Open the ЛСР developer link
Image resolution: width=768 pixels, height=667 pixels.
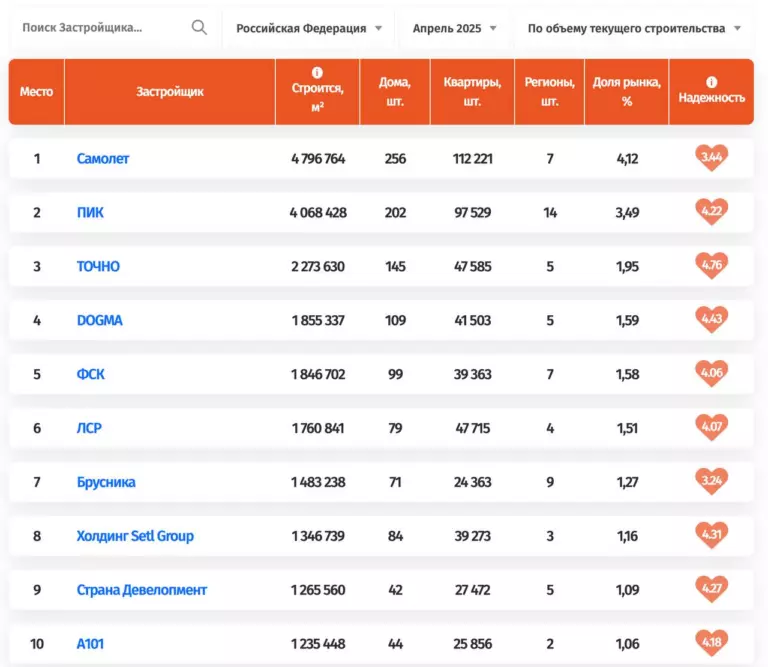pyautogui.click(x=89, y=428)
